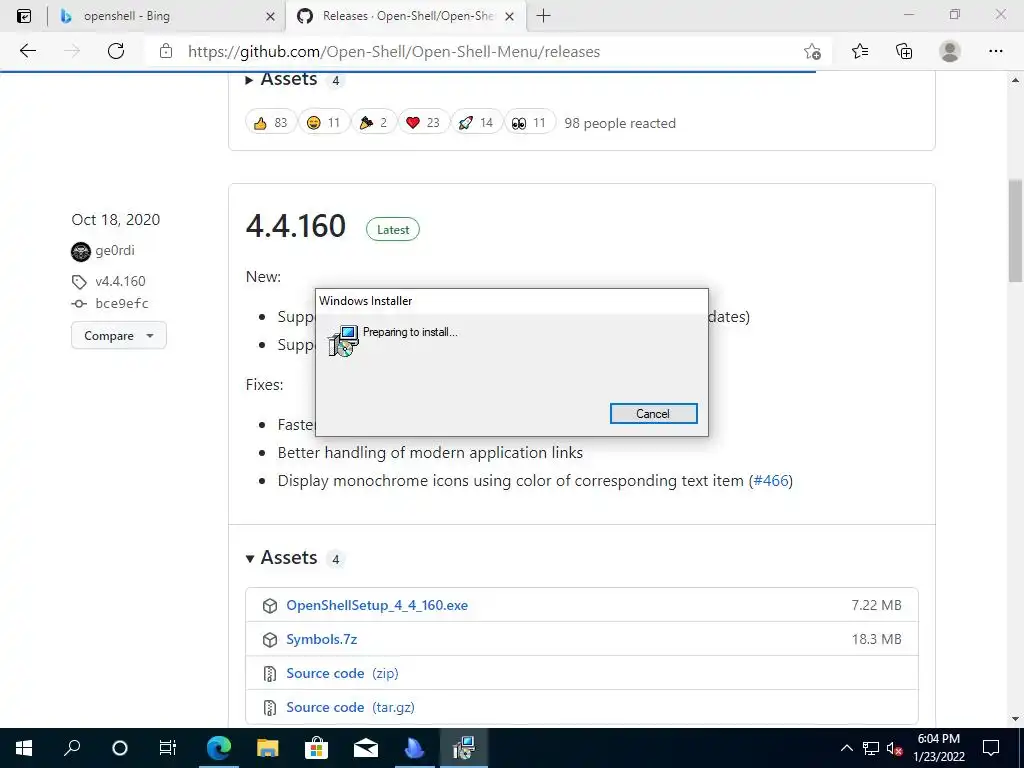Click the scrollbar down arrow
This screenshot has height=768, width=1024.
point(1015,719)
